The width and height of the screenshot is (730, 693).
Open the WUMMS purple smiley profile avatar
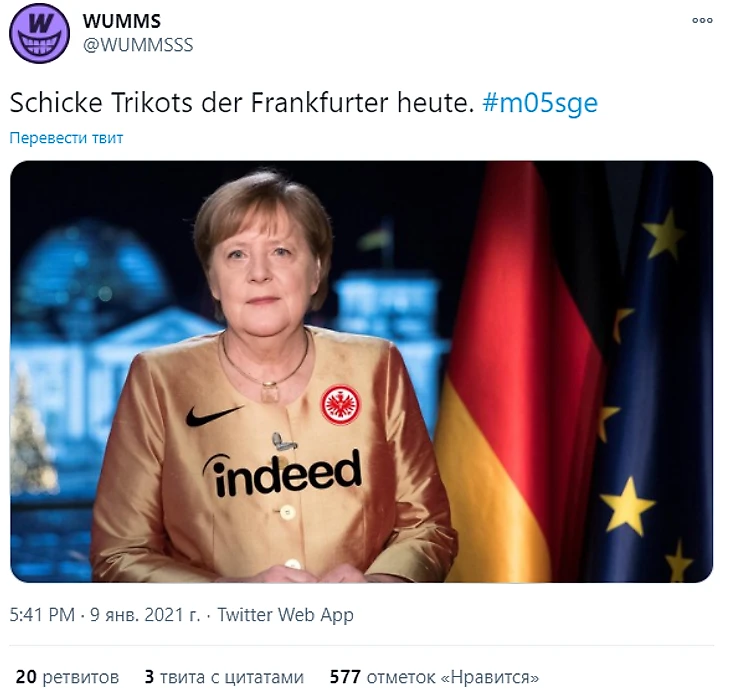[39, 34]
